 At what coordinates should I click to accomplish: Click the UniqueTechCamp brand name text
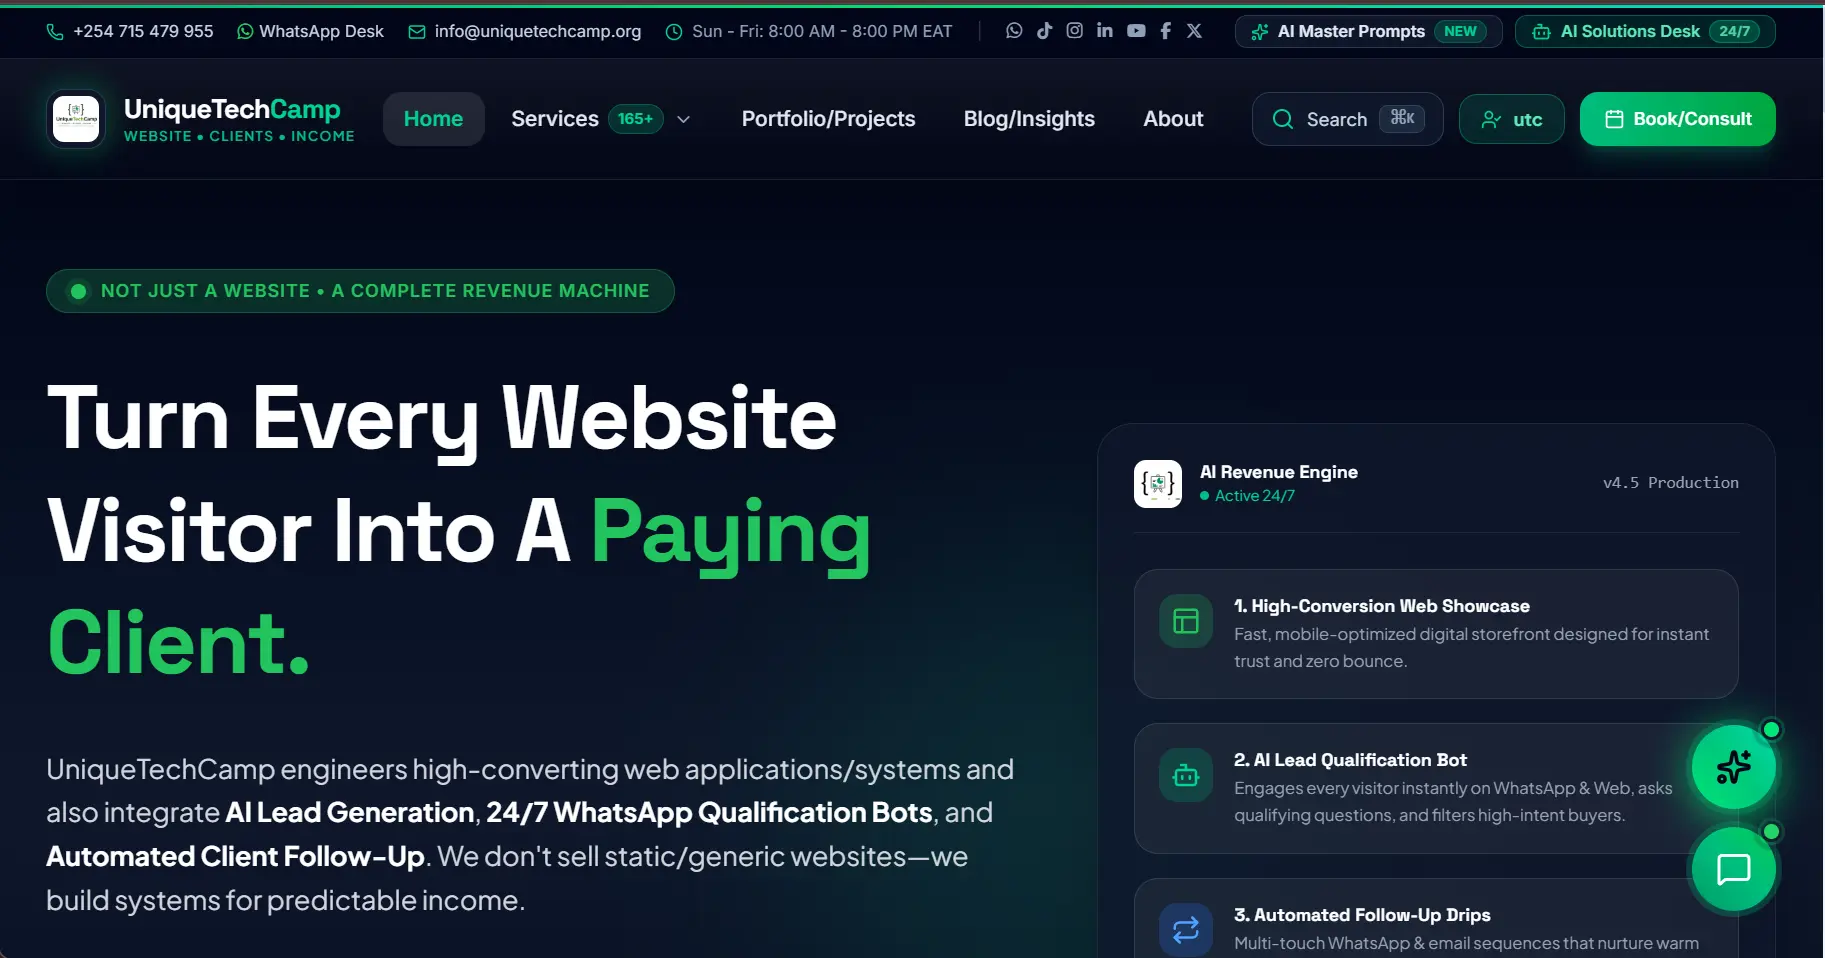pos(232,109)
